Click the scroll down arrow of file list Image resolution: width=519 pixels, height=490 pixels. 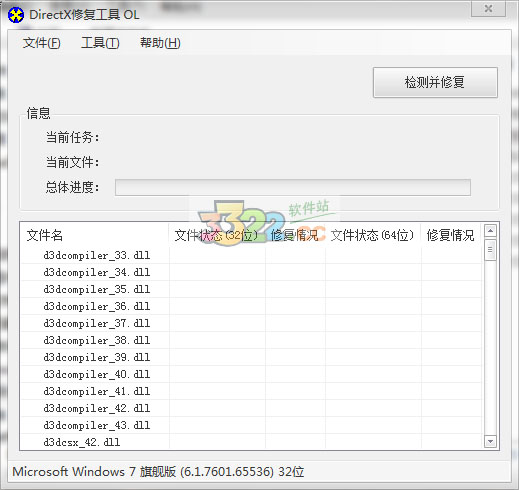coord(490,442)
